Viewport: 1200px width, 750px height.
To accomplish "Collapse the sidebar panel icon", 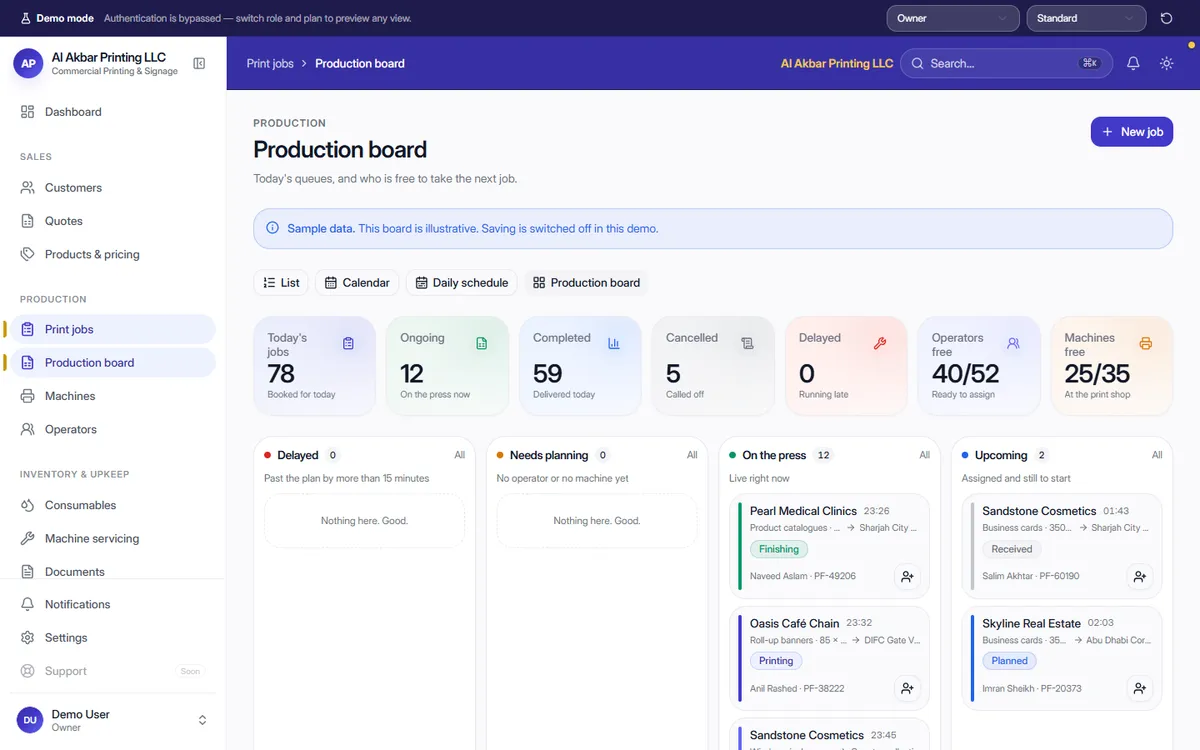I will [x=199, y=63].
